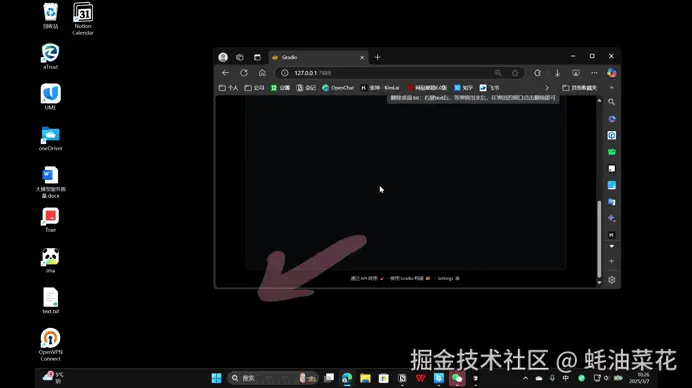Open the Notion Calendar desktop shortcut

83,19
